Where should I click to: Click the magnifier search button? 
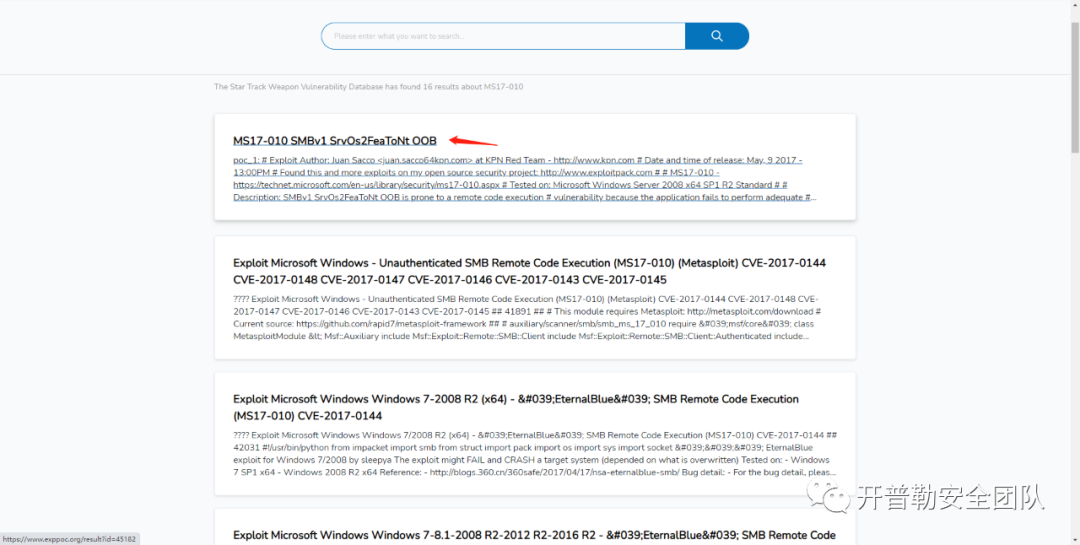pyautogui.click(x=716, y=36)
